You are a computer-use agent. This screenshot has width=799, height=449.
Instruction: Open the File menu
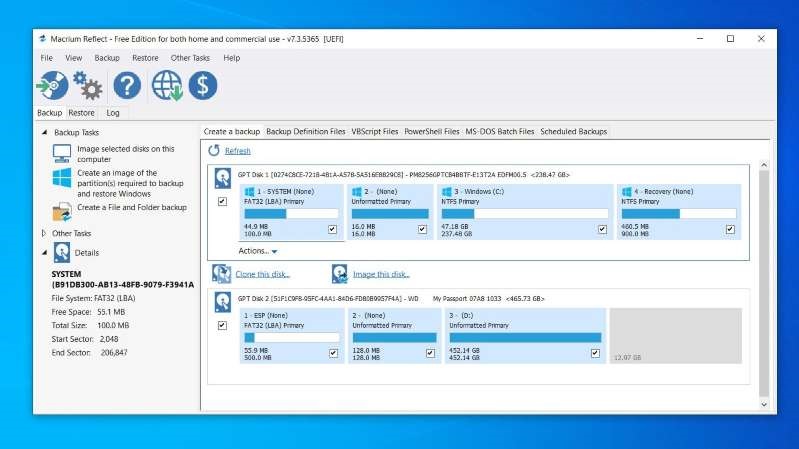(46, 58)
